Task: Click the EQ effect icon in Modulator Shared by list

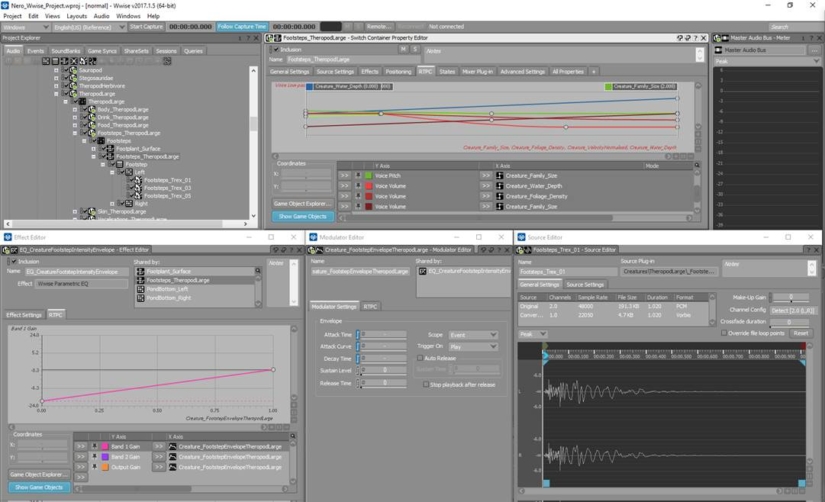Action: point(422,271)
